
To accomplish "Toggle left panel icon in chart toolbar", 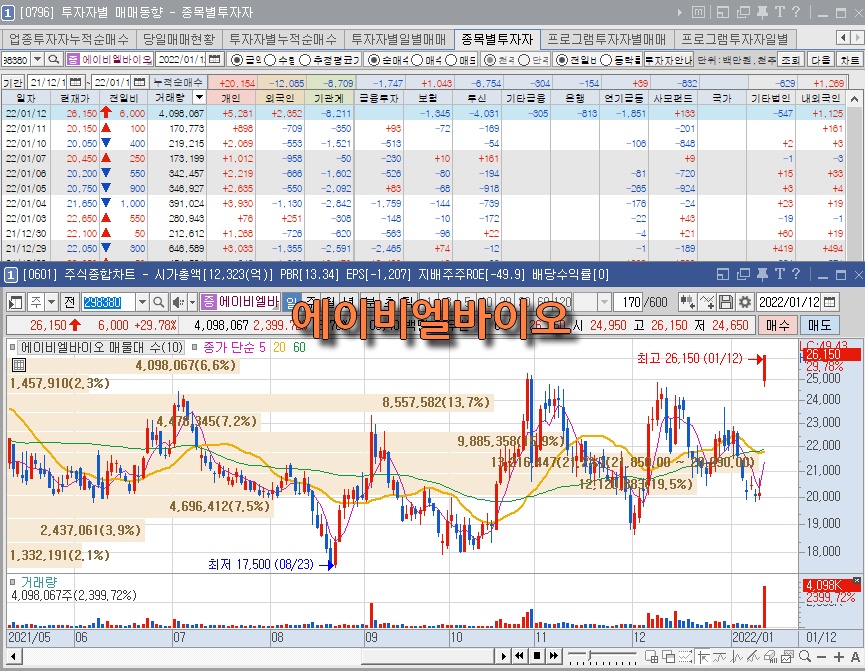I will click(16, 302).
